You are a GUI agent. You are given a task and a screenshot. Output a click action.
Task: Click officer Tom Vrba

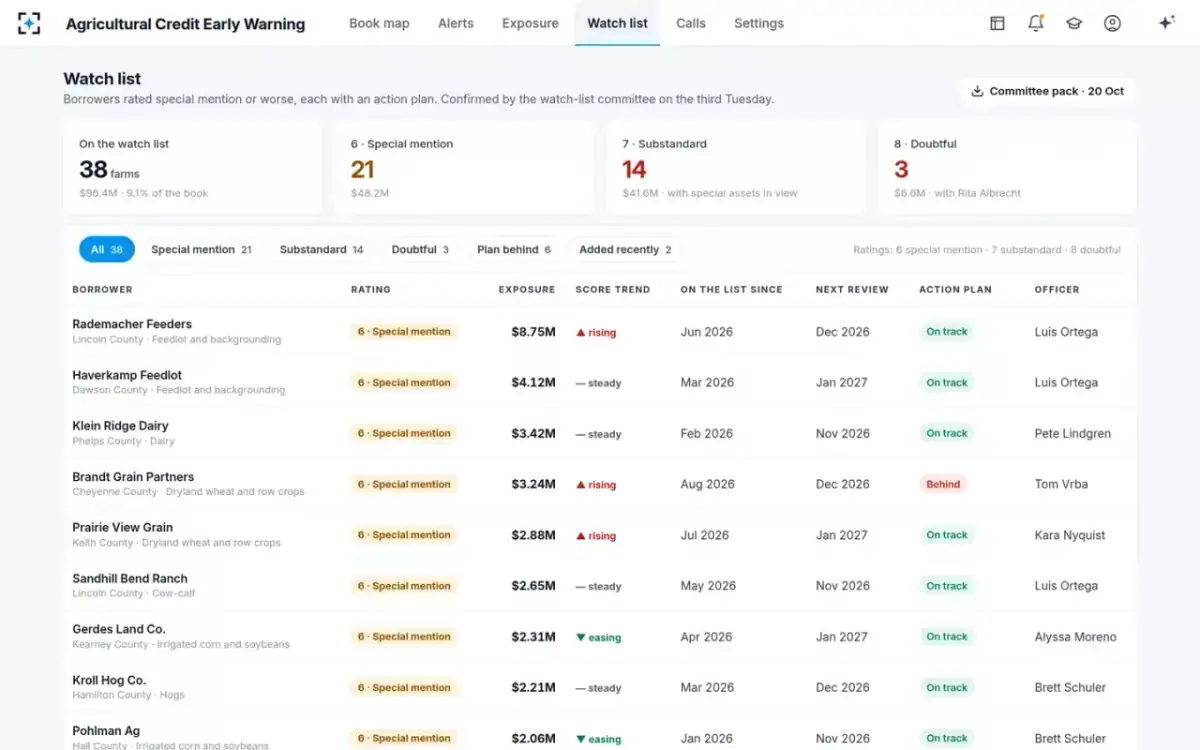[x=1061, y=484]
